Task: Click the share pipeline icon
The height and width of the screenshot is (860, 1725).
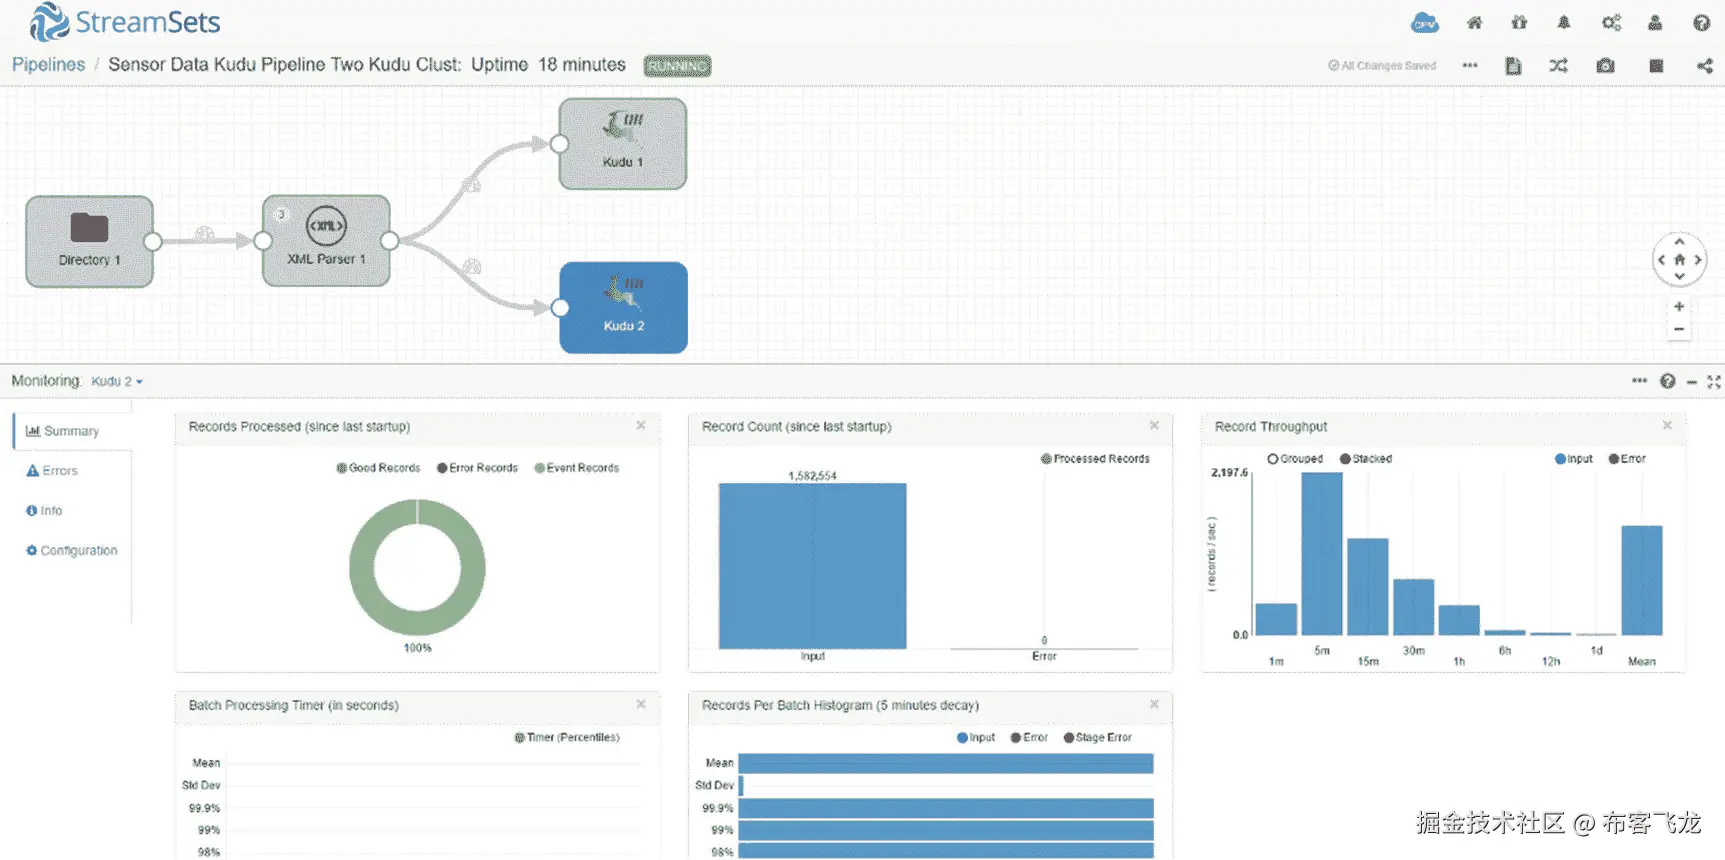Action: pyautogui.click(x=1704, y=66)
